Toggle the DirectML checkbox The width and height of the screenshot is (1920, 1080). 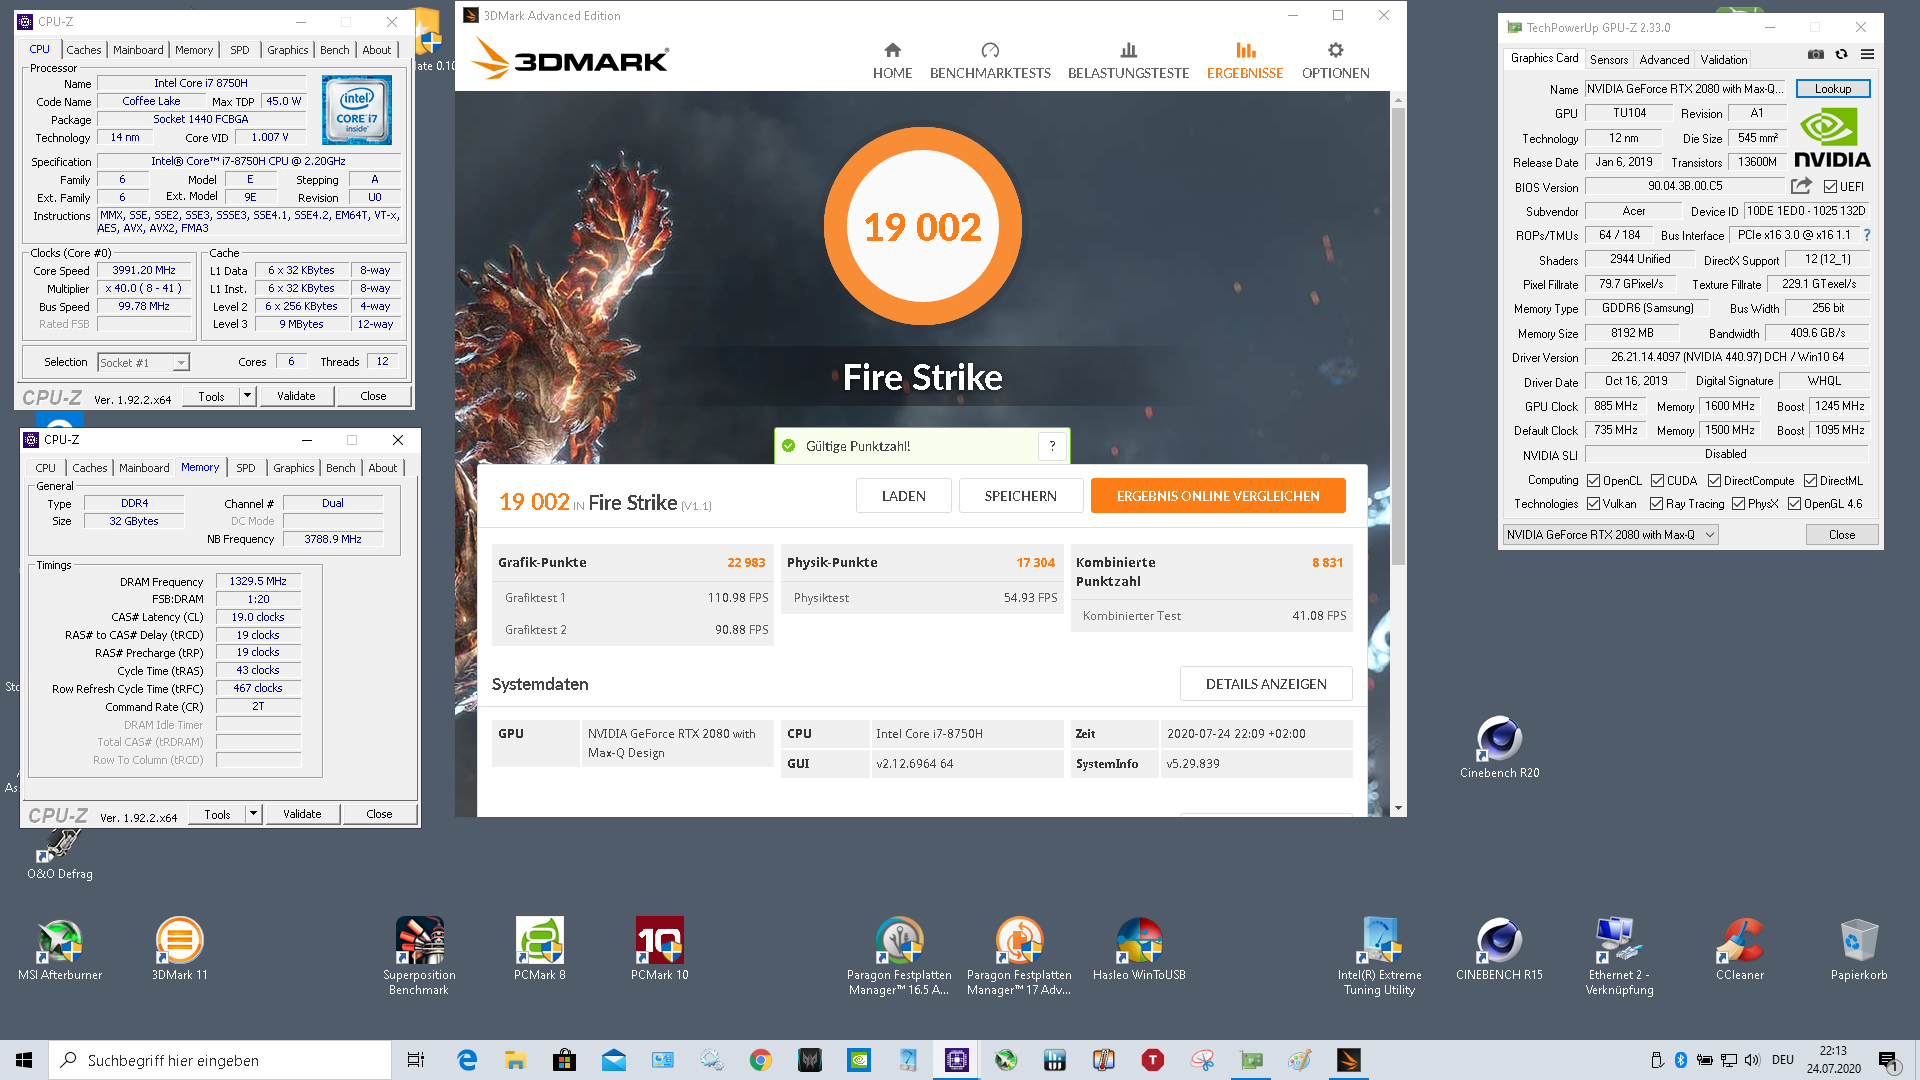[x=1810, y=481]
